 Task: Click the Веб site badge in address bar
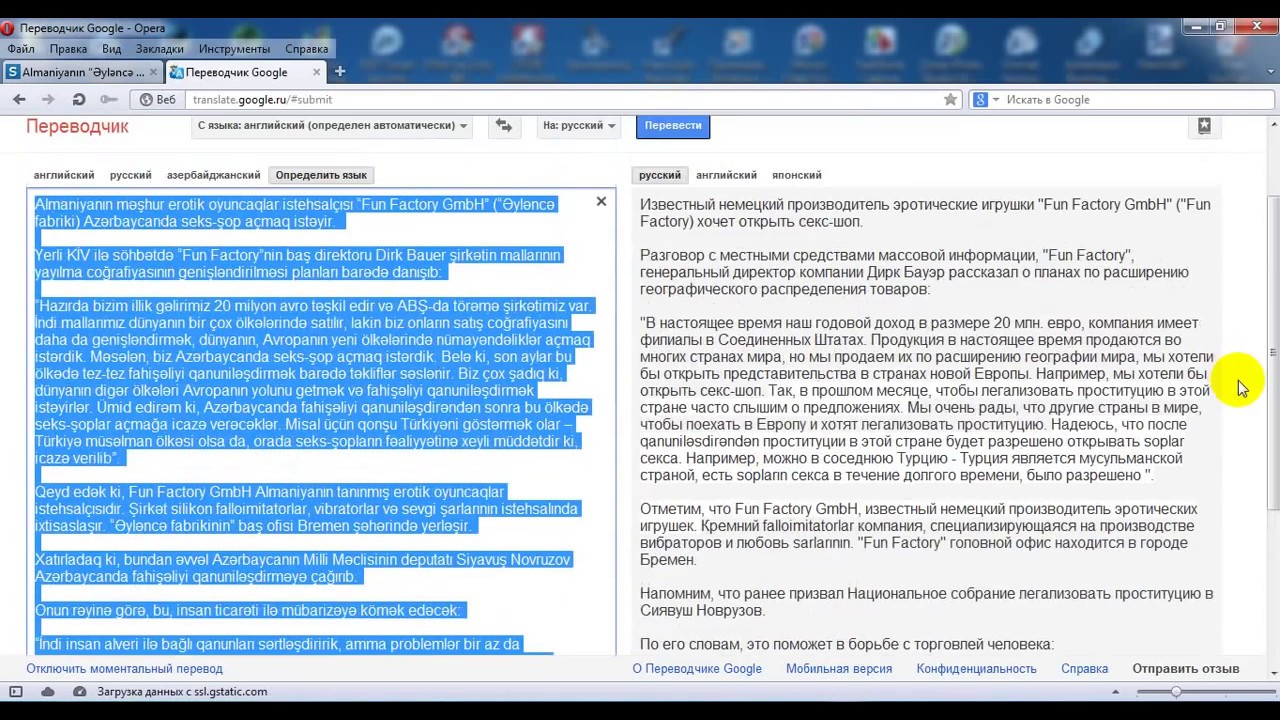(x=158, y=99)
